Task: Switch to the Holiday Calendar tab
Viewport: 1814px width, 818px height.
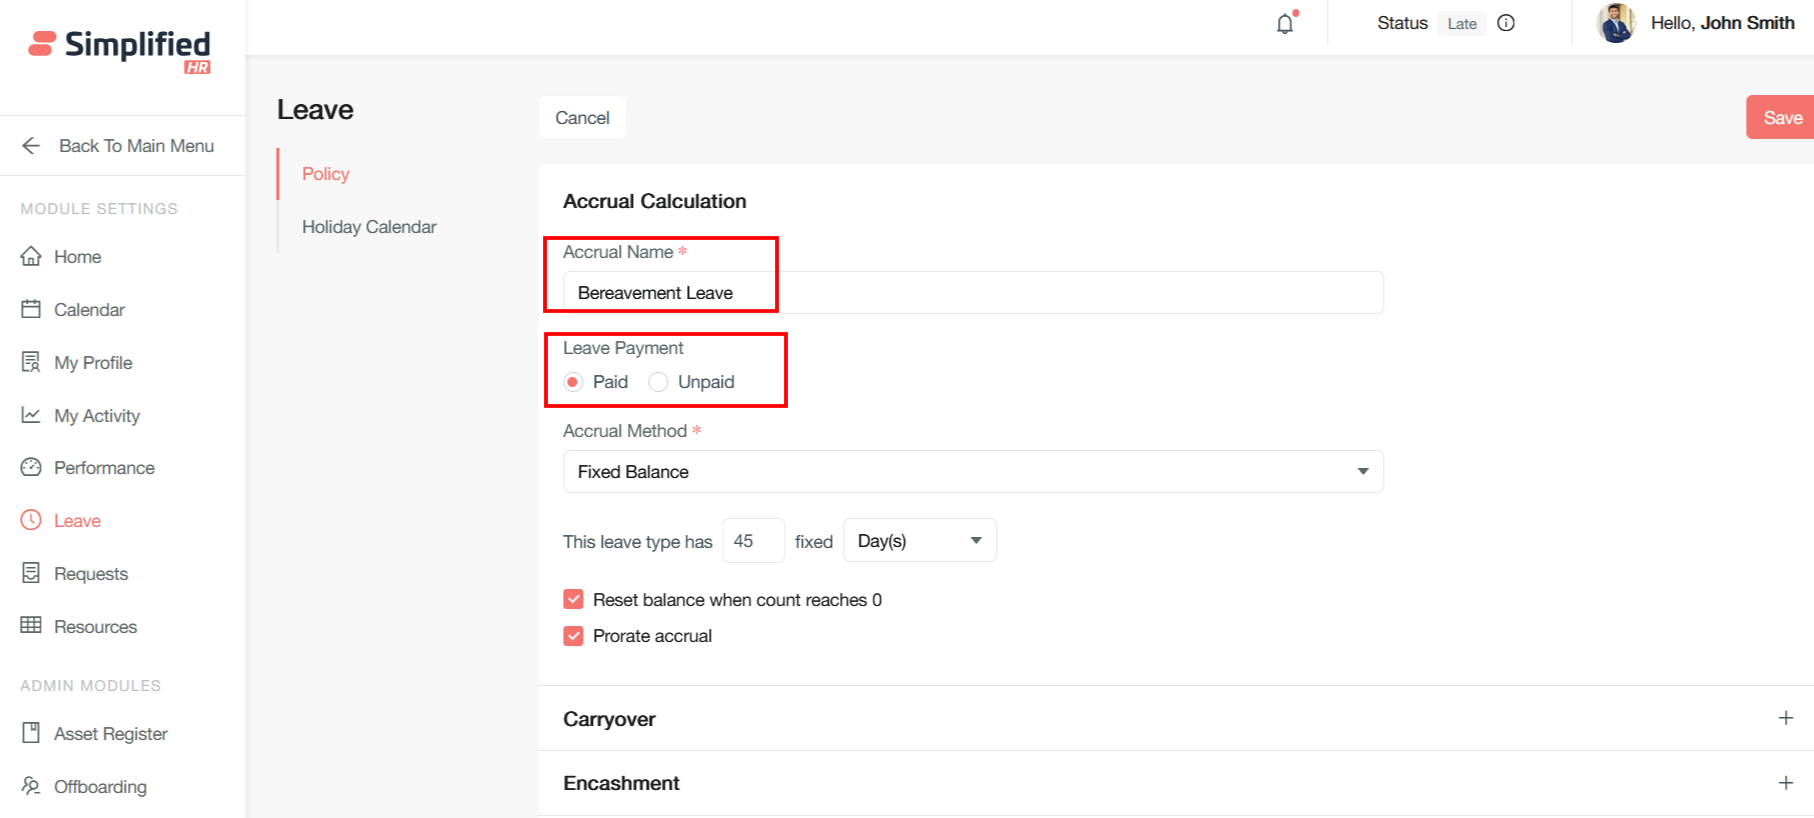Action: (x=369, y=227)
